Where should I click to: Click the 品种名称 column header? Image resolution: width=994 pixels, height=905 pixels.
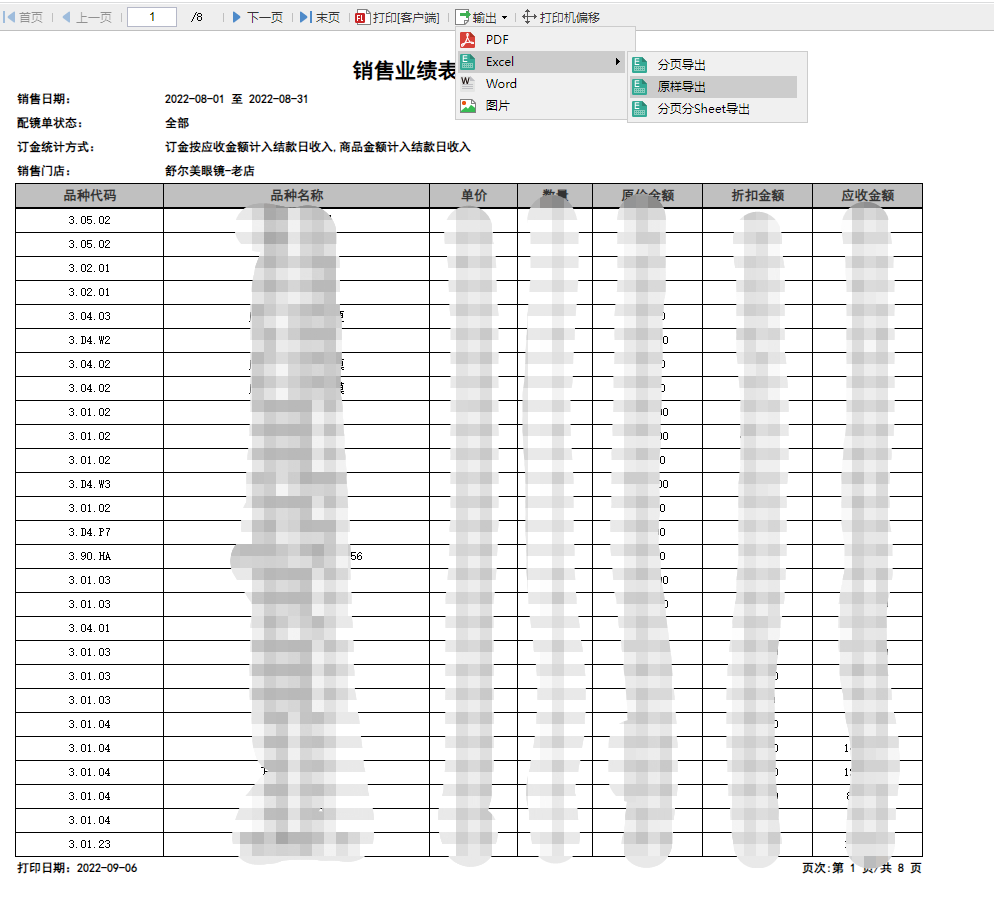(297, 196)
